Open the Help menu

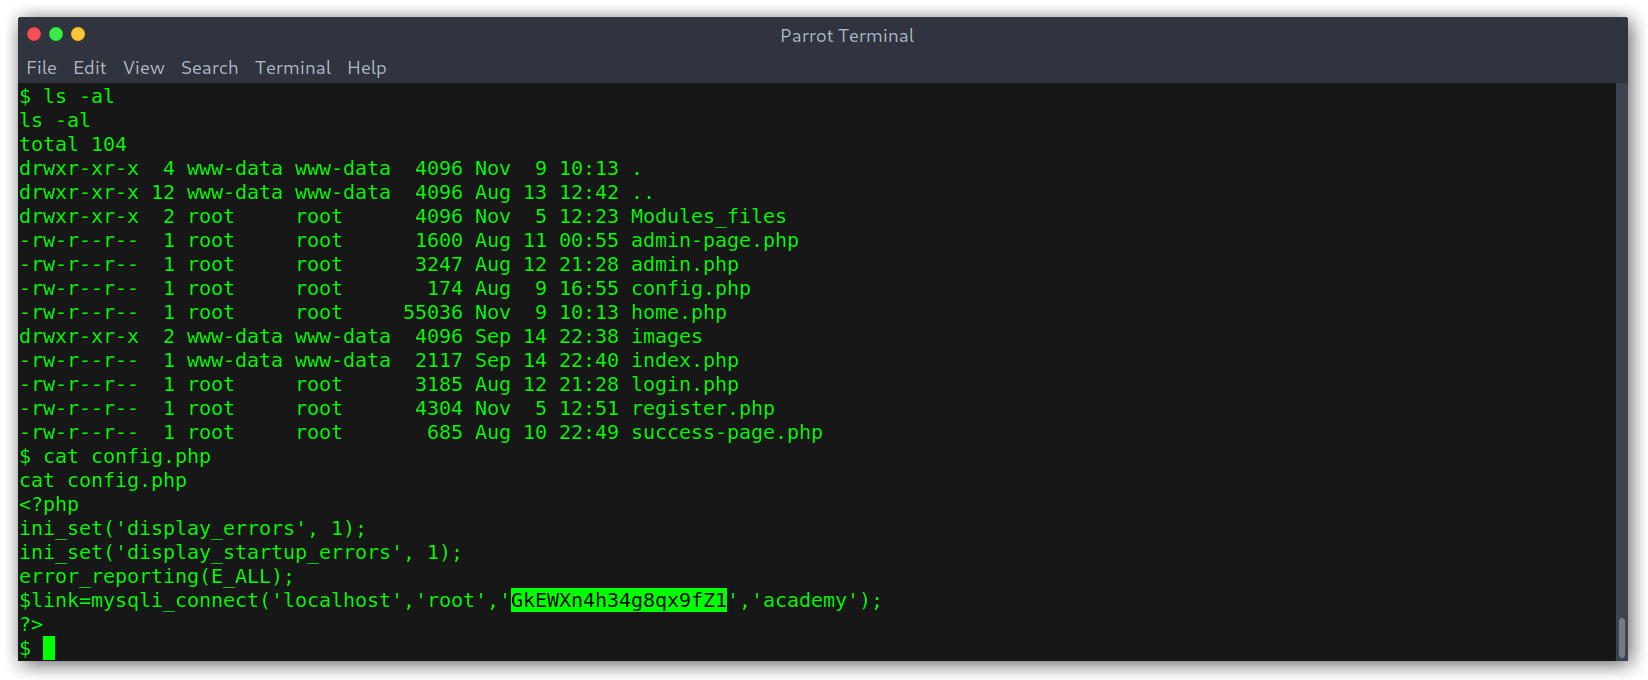pos(367,68)
